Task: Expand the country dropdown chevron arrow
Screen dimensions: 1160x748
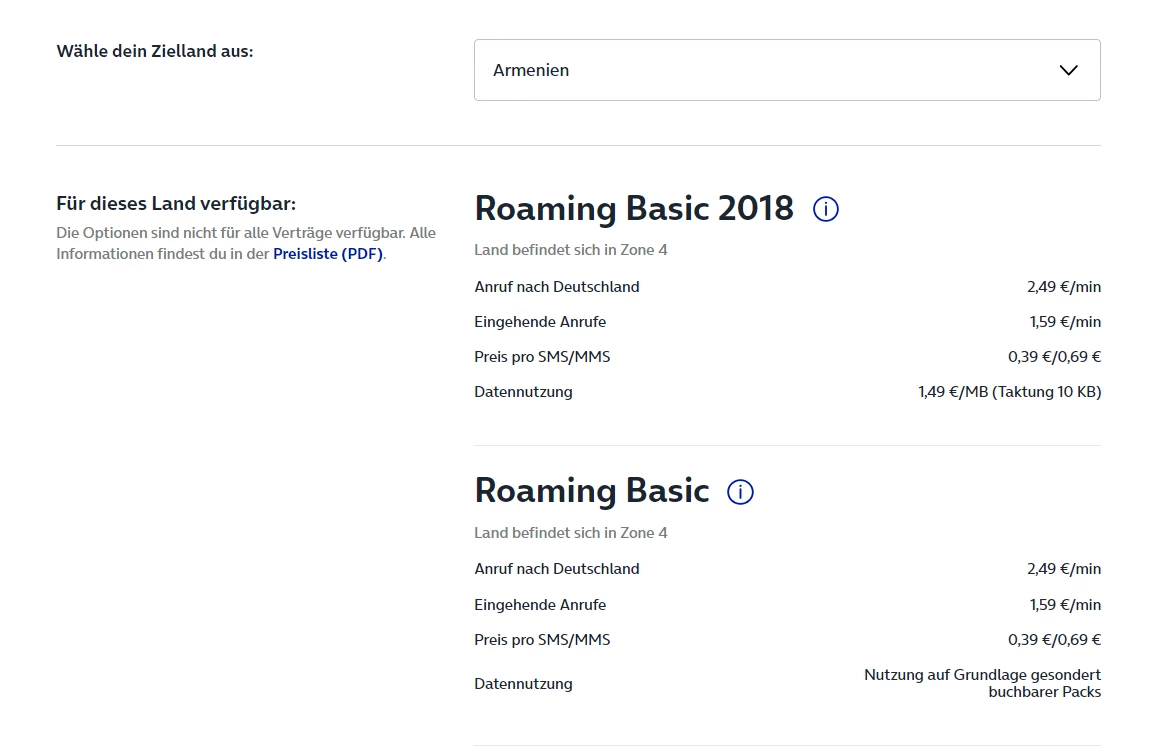Action: click(x=1068, y=70)
